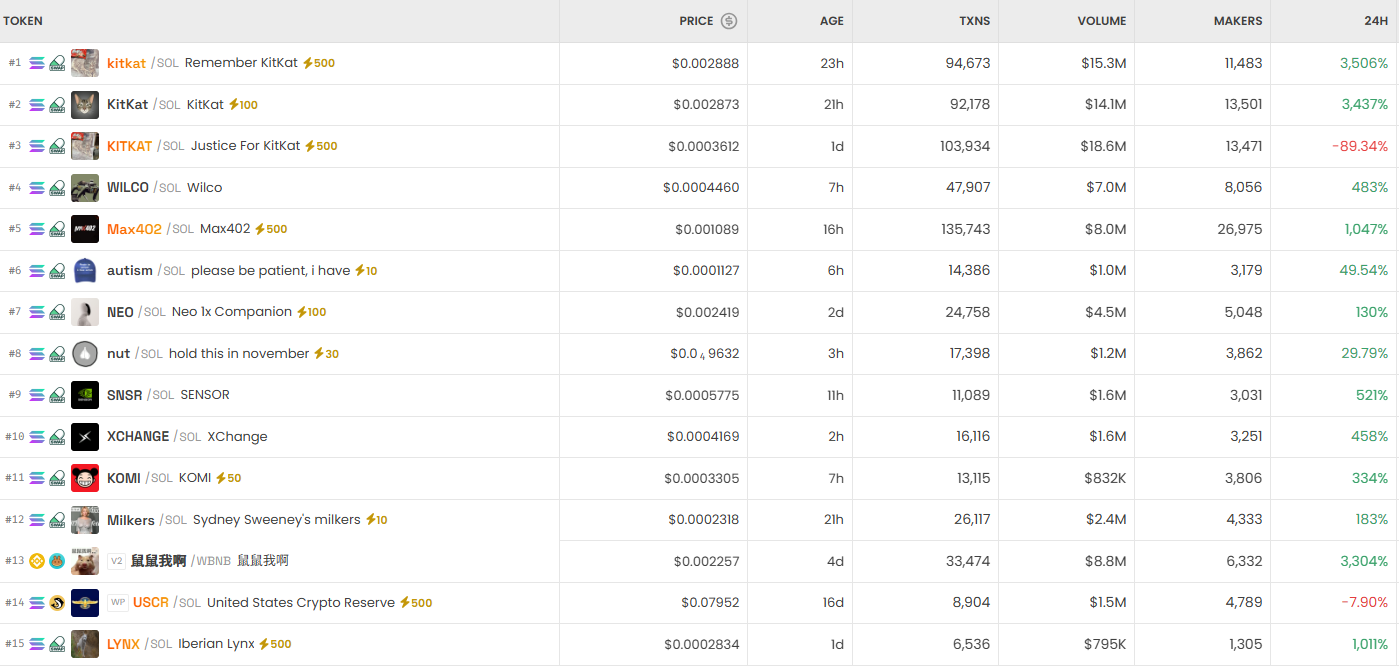Click the cat thumbnail for KitKat row #2
The height and width of the screenshot is (666, 1399).
pos(85,104)
